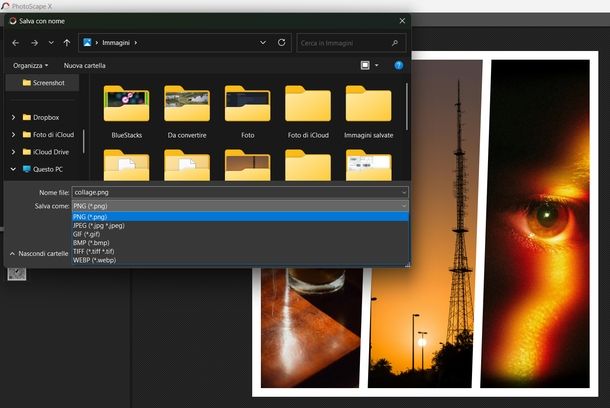Expand the Dropbox tree node
610x408 pixels.
13,117
